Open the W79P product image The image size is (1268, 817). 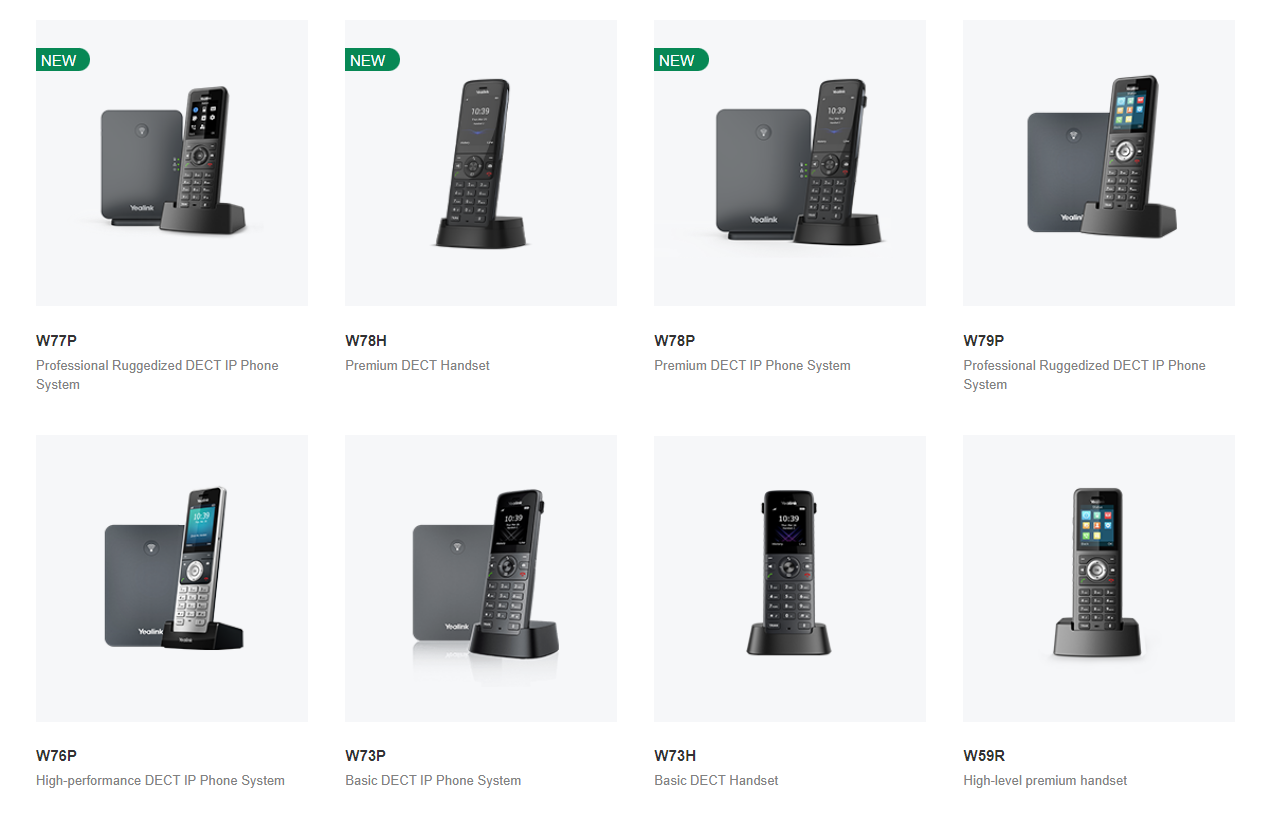point(1099,163)
